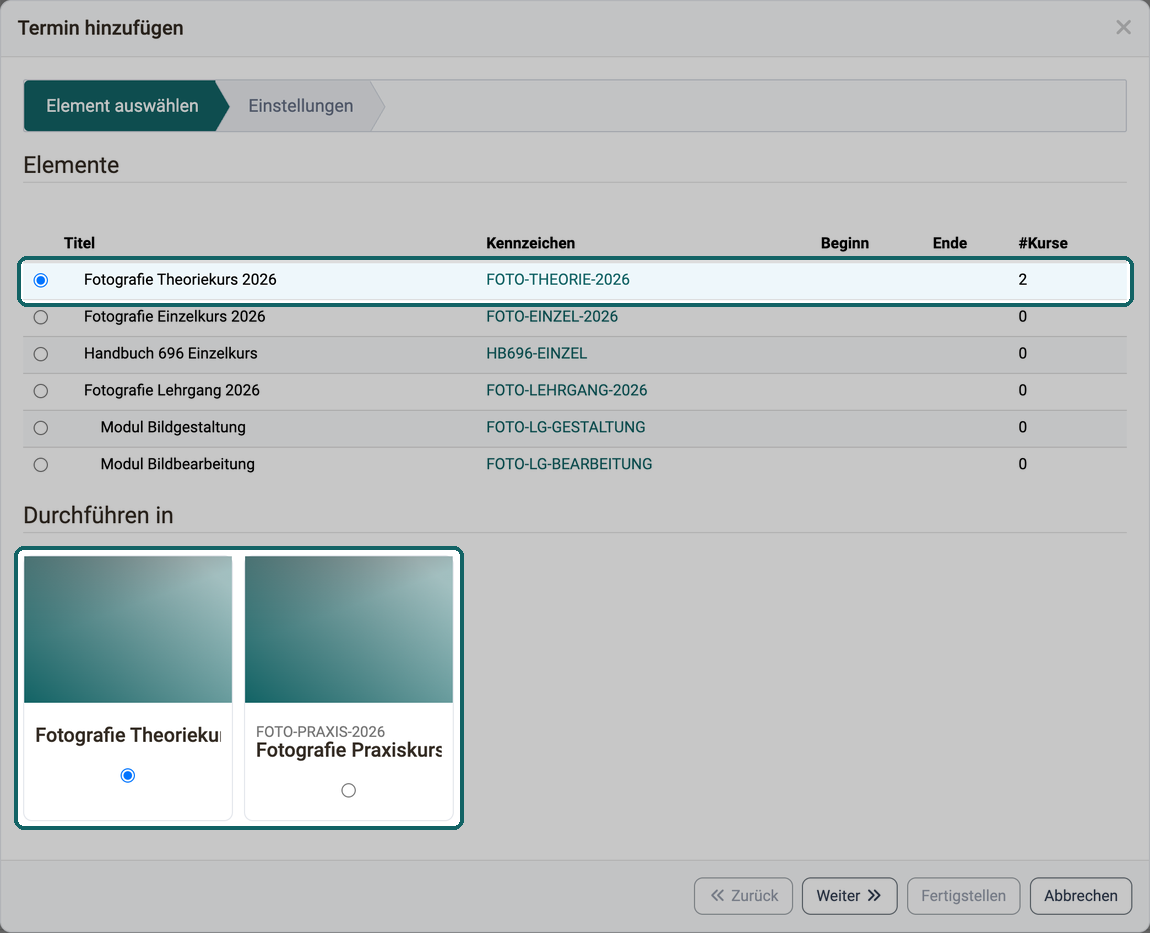
Task: Select Modul Bildgestaltung radio button
Action: coord(41,428)
